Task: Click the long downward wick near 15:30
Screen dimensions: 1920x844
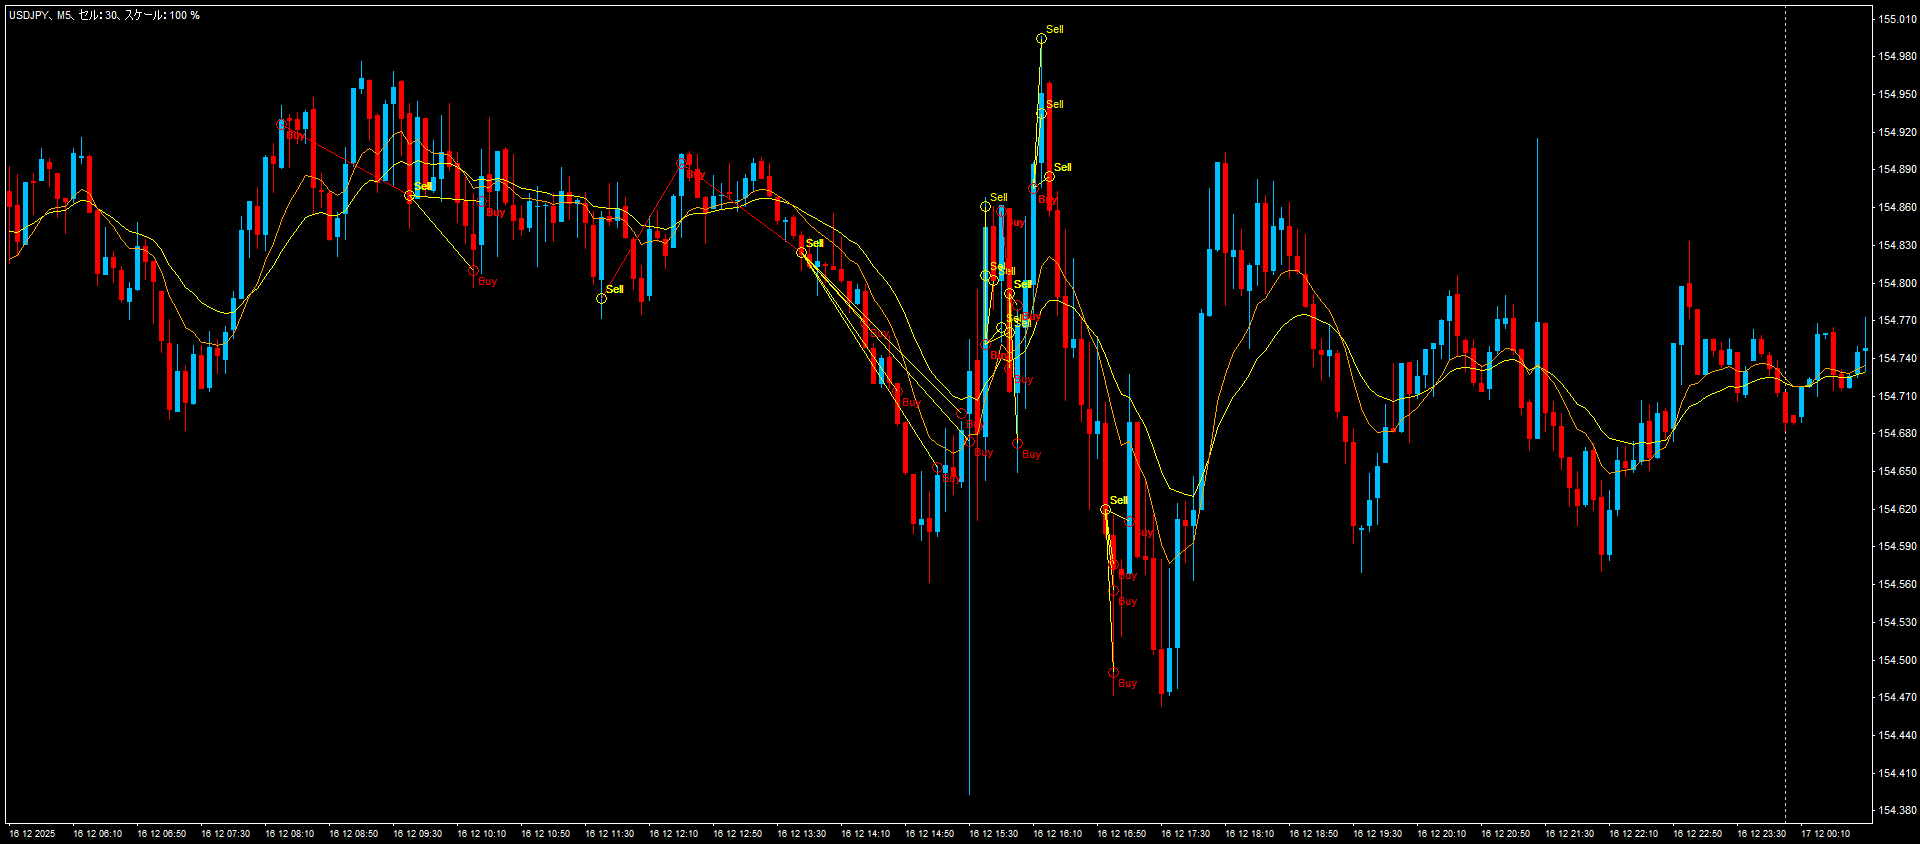Action: click(x=969, y=700)
